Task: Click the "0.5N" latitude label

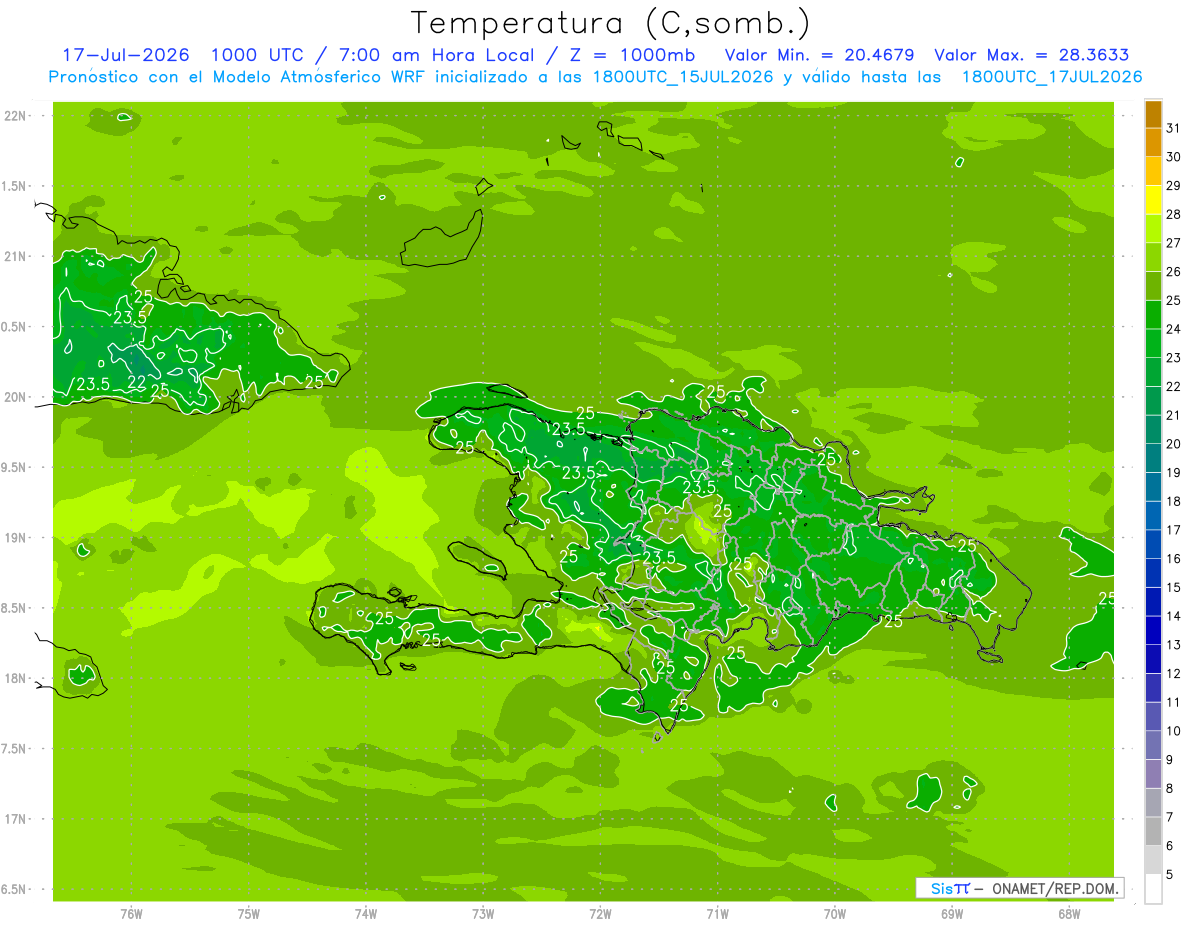Action: point(14,327)
